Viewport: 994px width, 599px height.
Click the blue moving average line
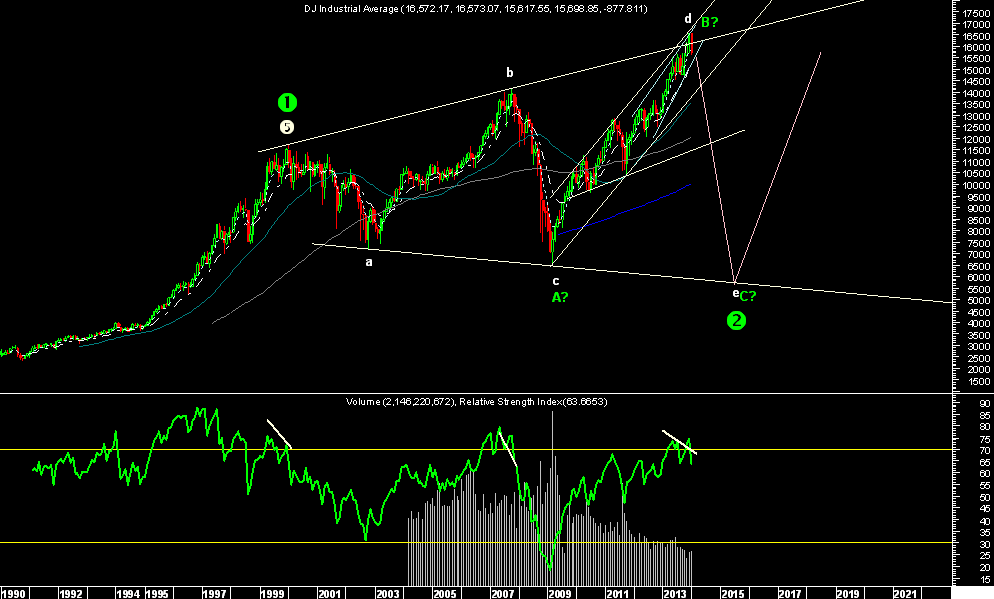pyautogui.click(x=624, y=210)
